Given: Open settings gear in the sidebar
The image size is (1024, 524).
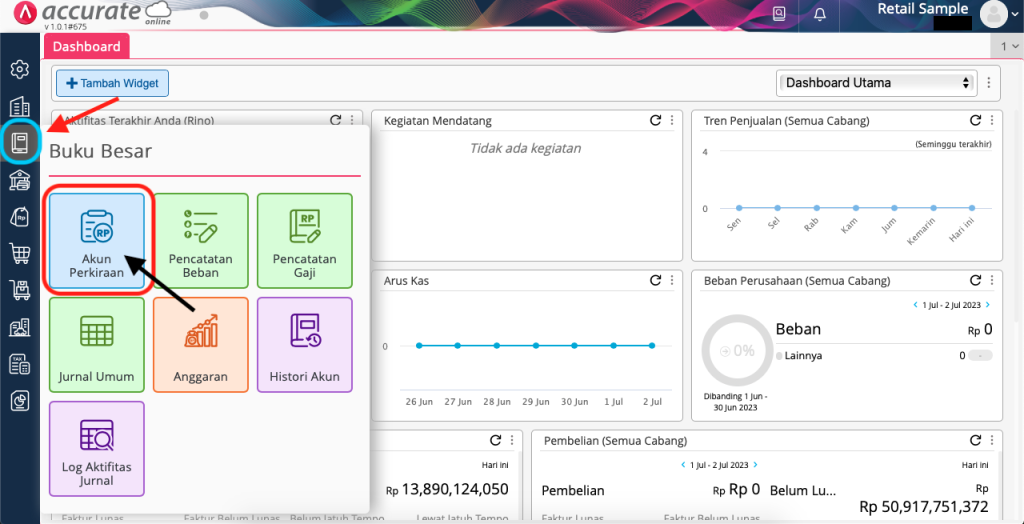Looking at the screenshot, I should tap(19, 70).
